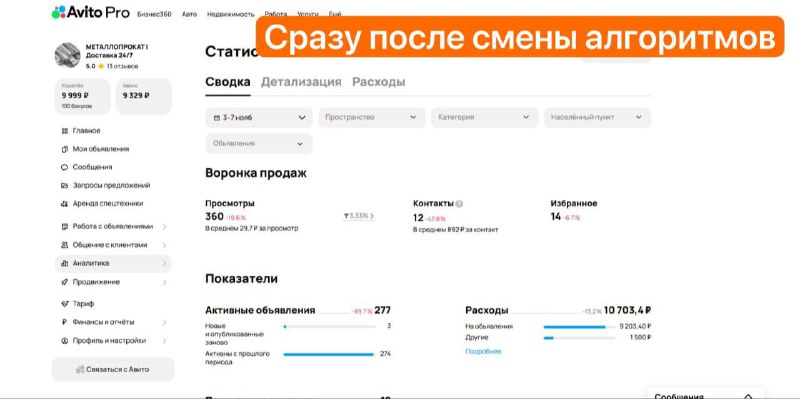The height and width of the screenshot is (399, 800).
Task: Click the Воронка продаж heading
Action: pyautogui.click(x=256, y=173)
